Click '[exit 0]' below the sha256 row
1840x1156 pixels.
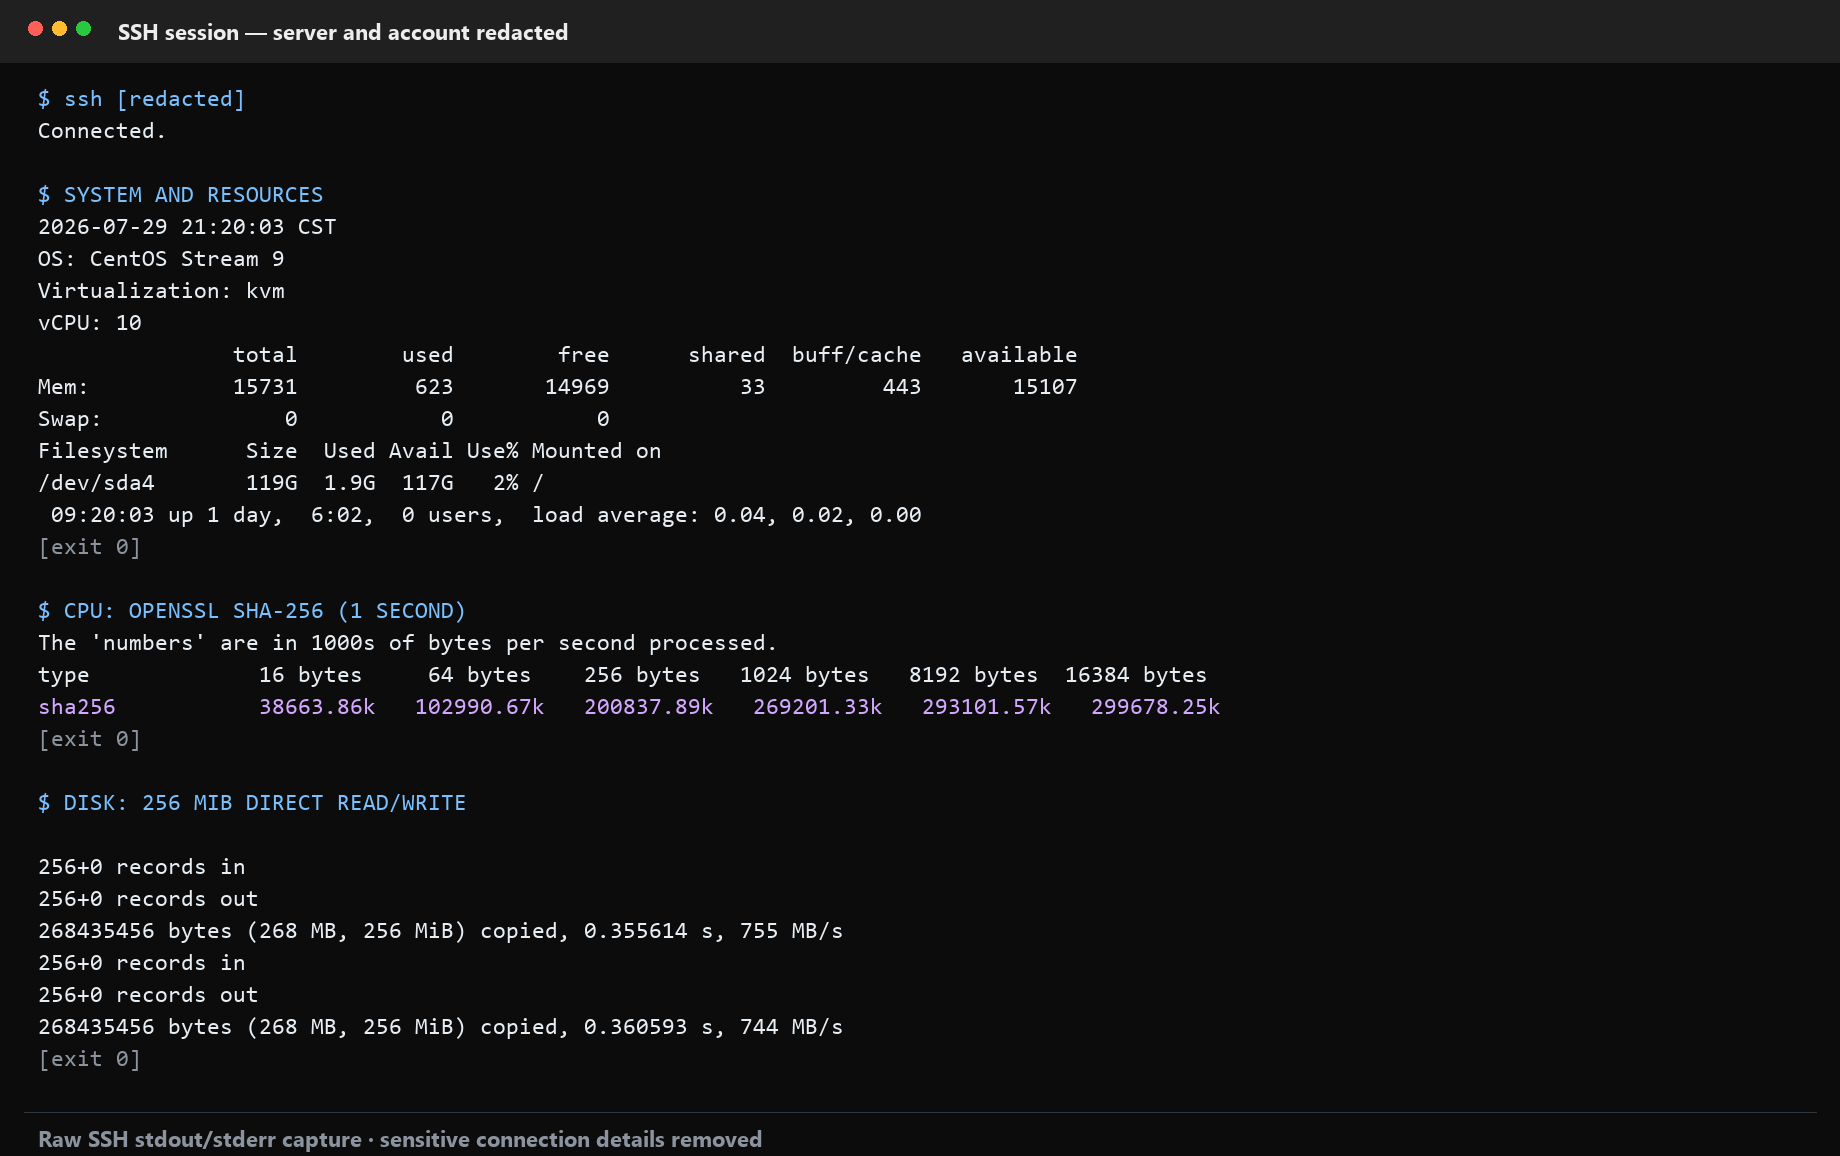coord(90,739)
